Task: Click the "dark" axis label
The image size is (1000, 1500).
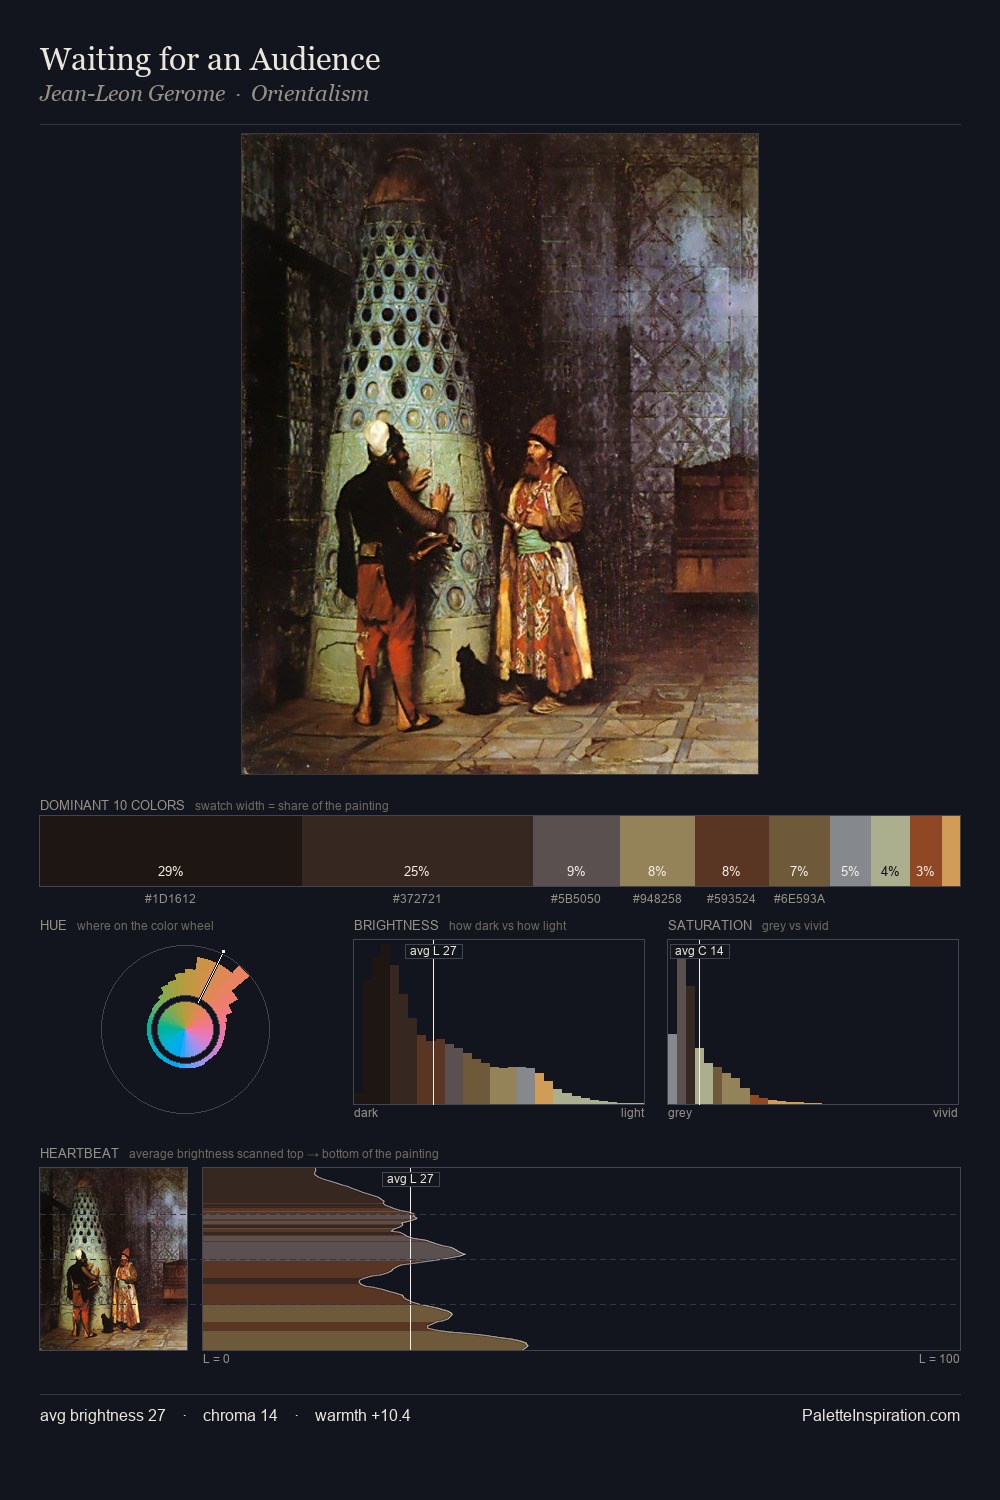Action: tap(366, 1113)
